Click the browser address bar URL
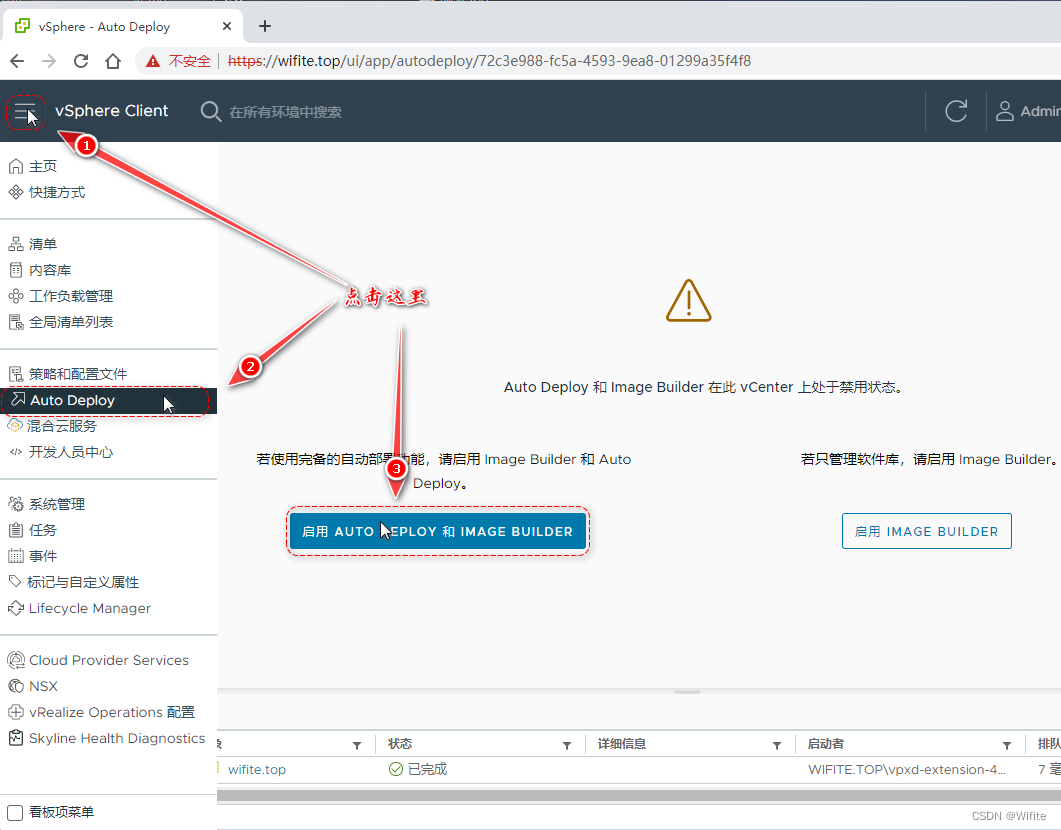This screenshot has height=830, width=1061. point(489,61)
